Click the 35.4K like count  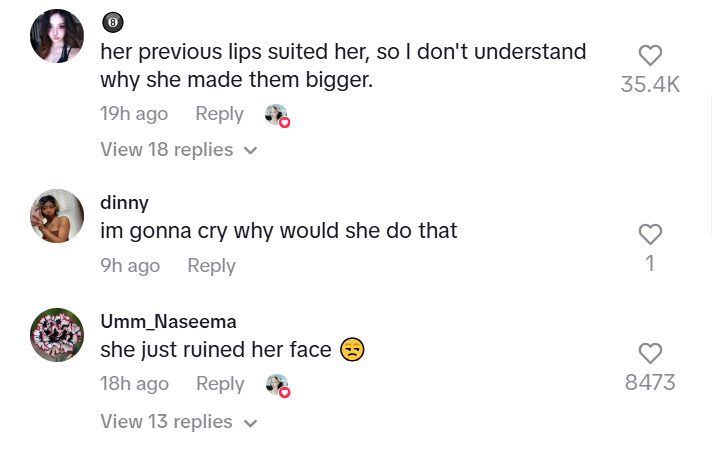[x=650, y=85]
